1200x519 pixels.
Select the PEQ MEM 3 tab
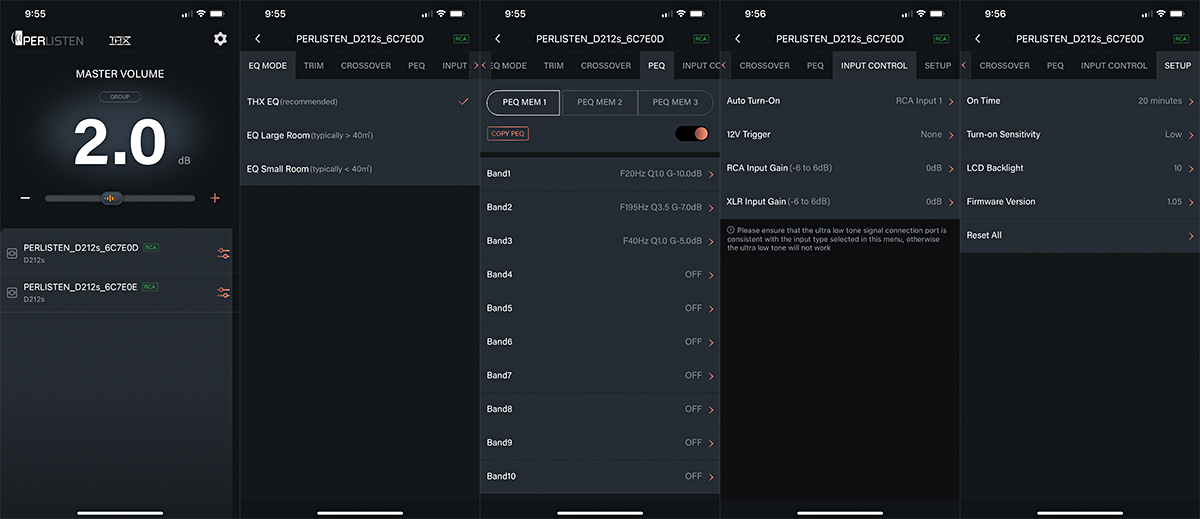click(675, 102)
